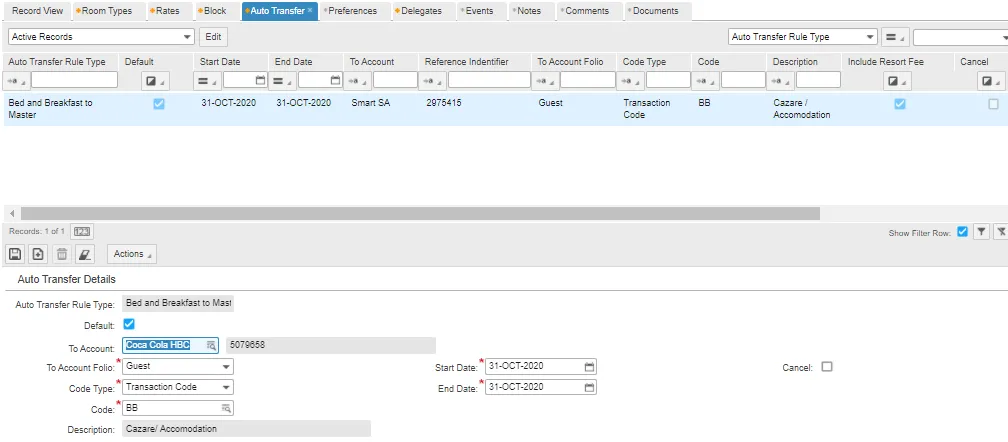The width and height of the screenshot is (1008, 442).
Task: Switch to Rates tab
Action: point(167,11)
